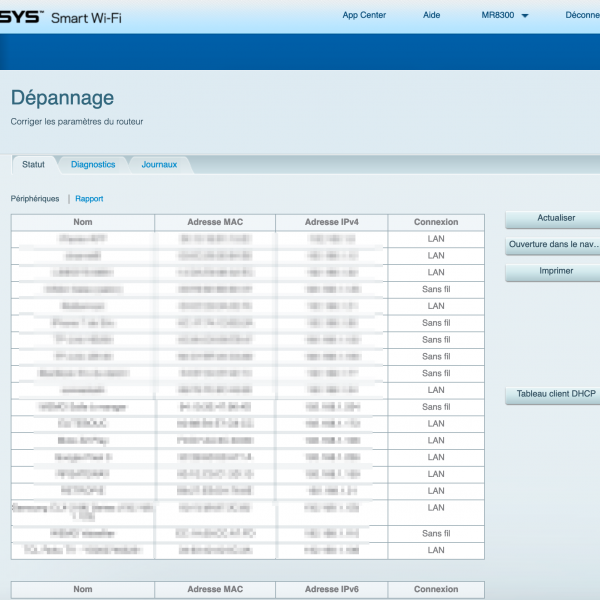Open the Journaux tab

click(x=159, y=164)
